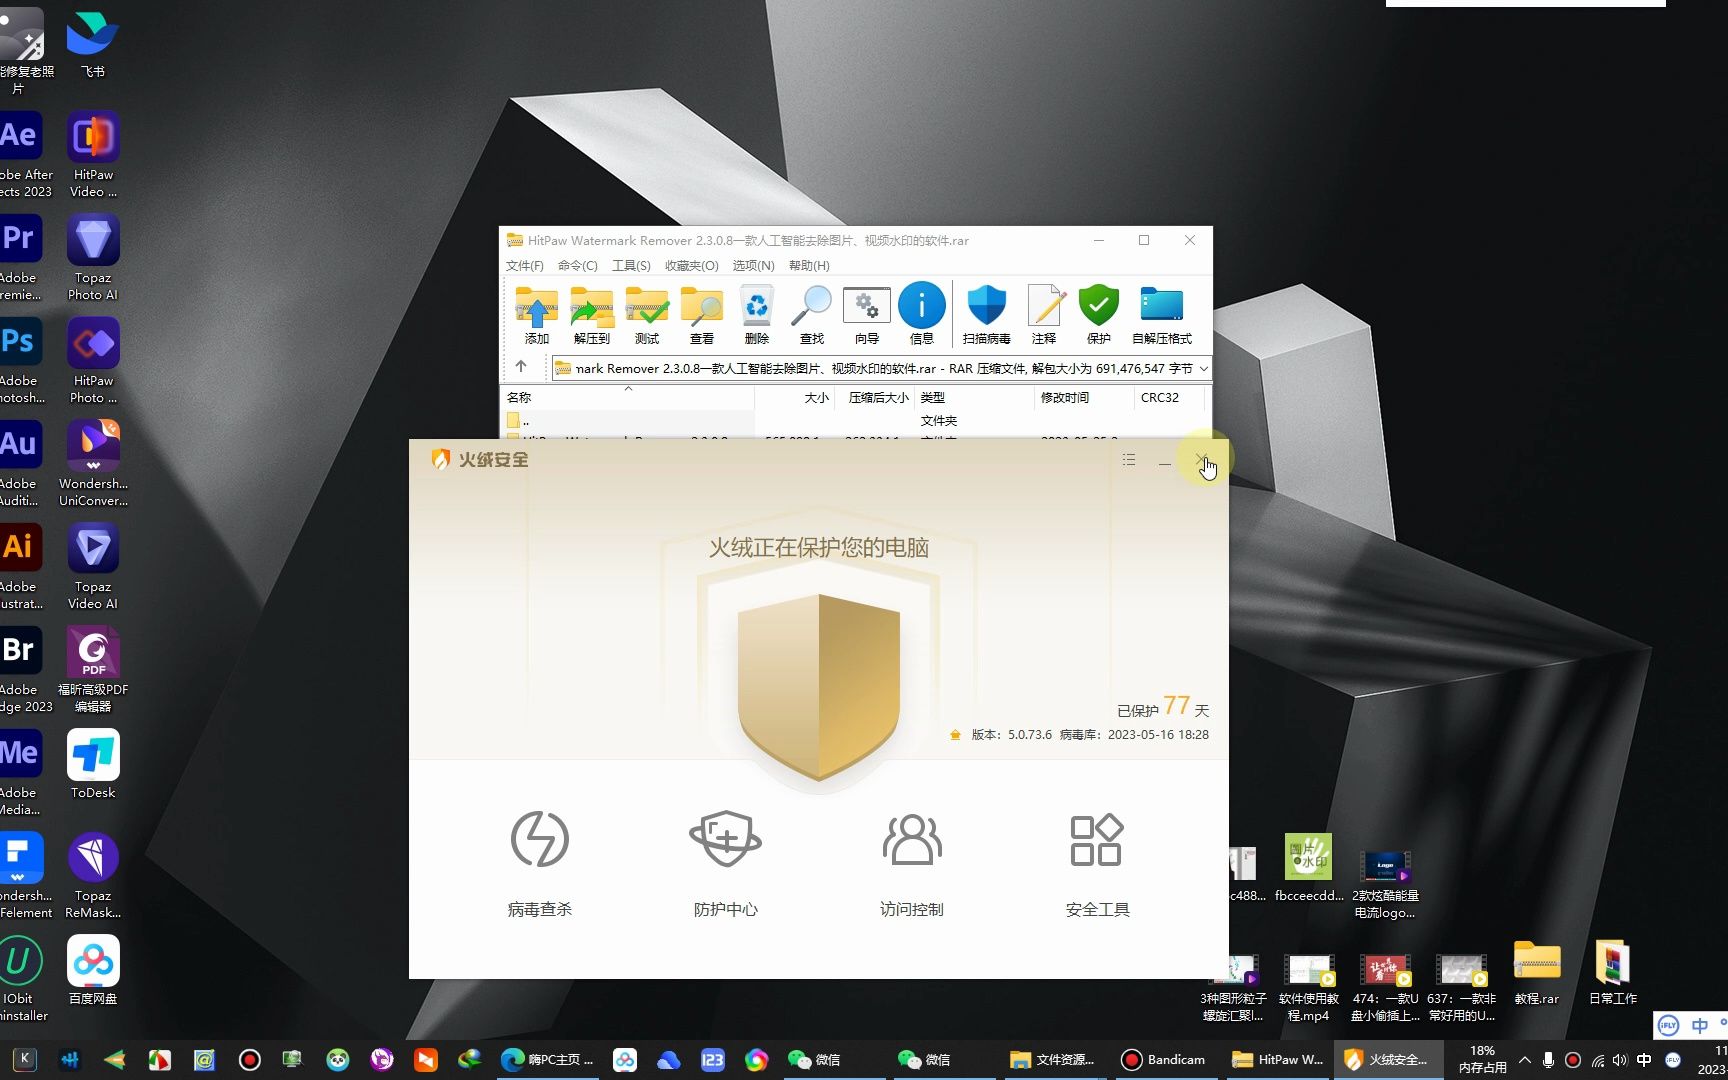Click the 中 input method tray indicator

(x=1644, y=1060)
